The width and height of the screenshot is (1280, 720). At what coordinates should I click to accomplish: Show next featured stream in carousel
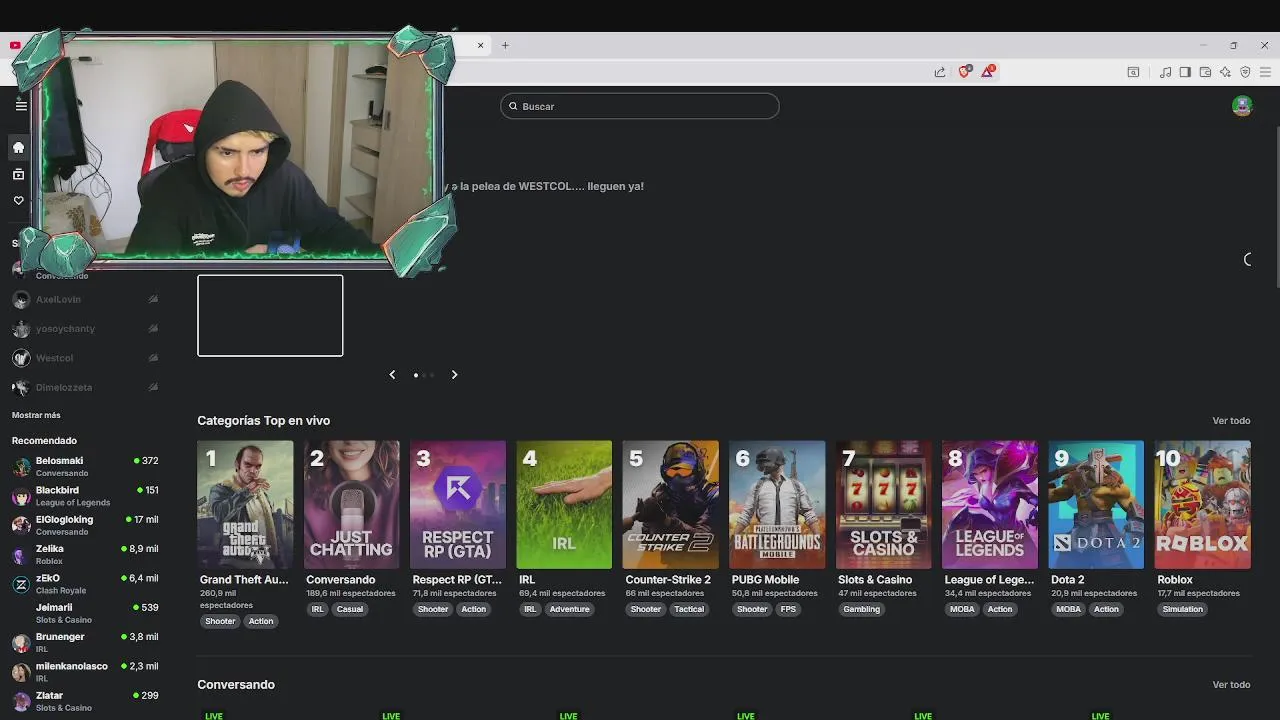coord(454,374)
